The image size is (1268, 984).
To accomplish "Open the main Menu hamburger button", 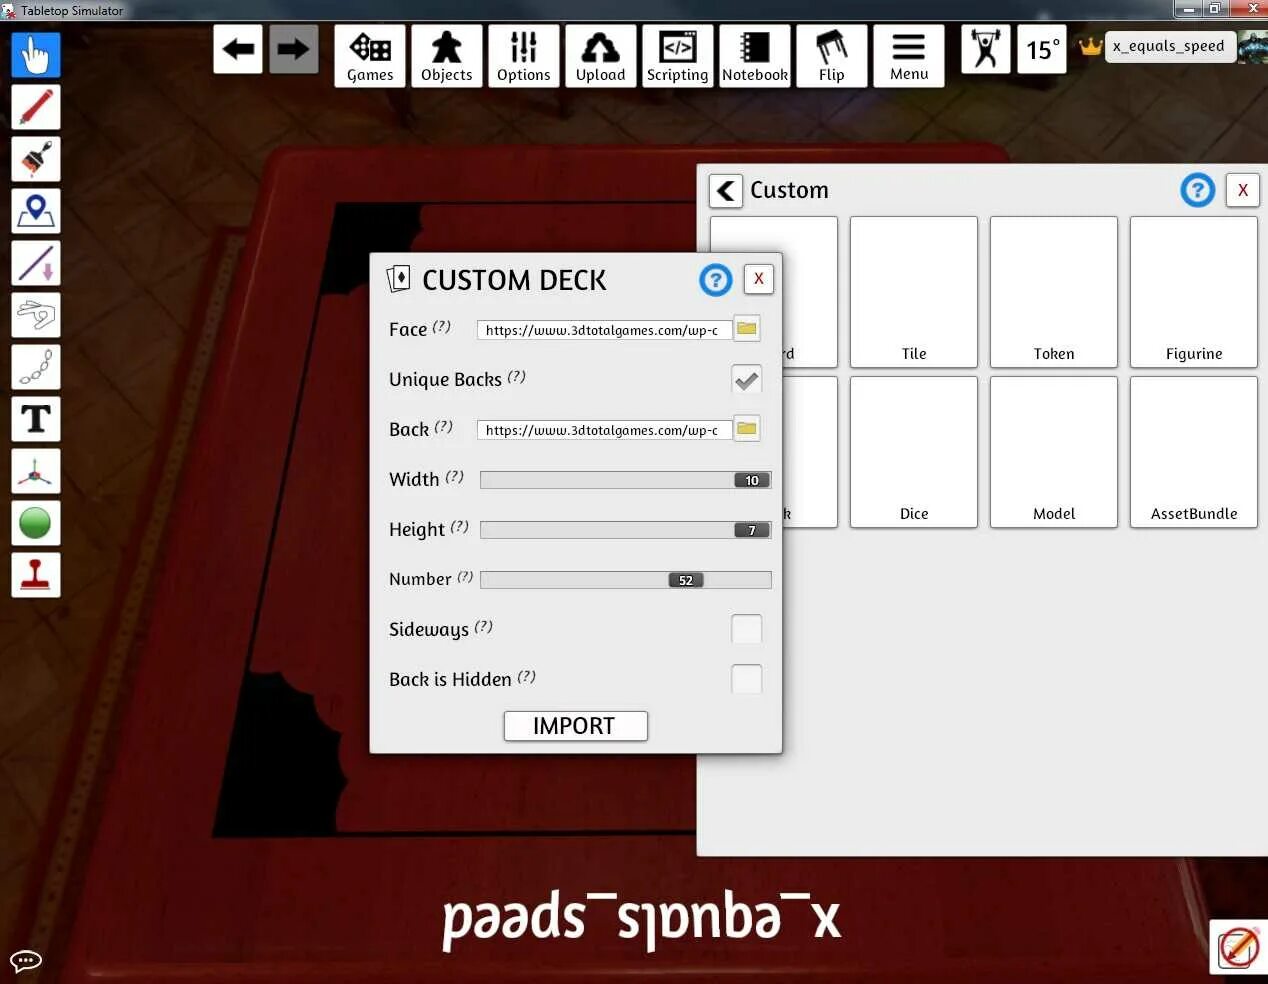I will pyautogui.click(x=909, y=56).
